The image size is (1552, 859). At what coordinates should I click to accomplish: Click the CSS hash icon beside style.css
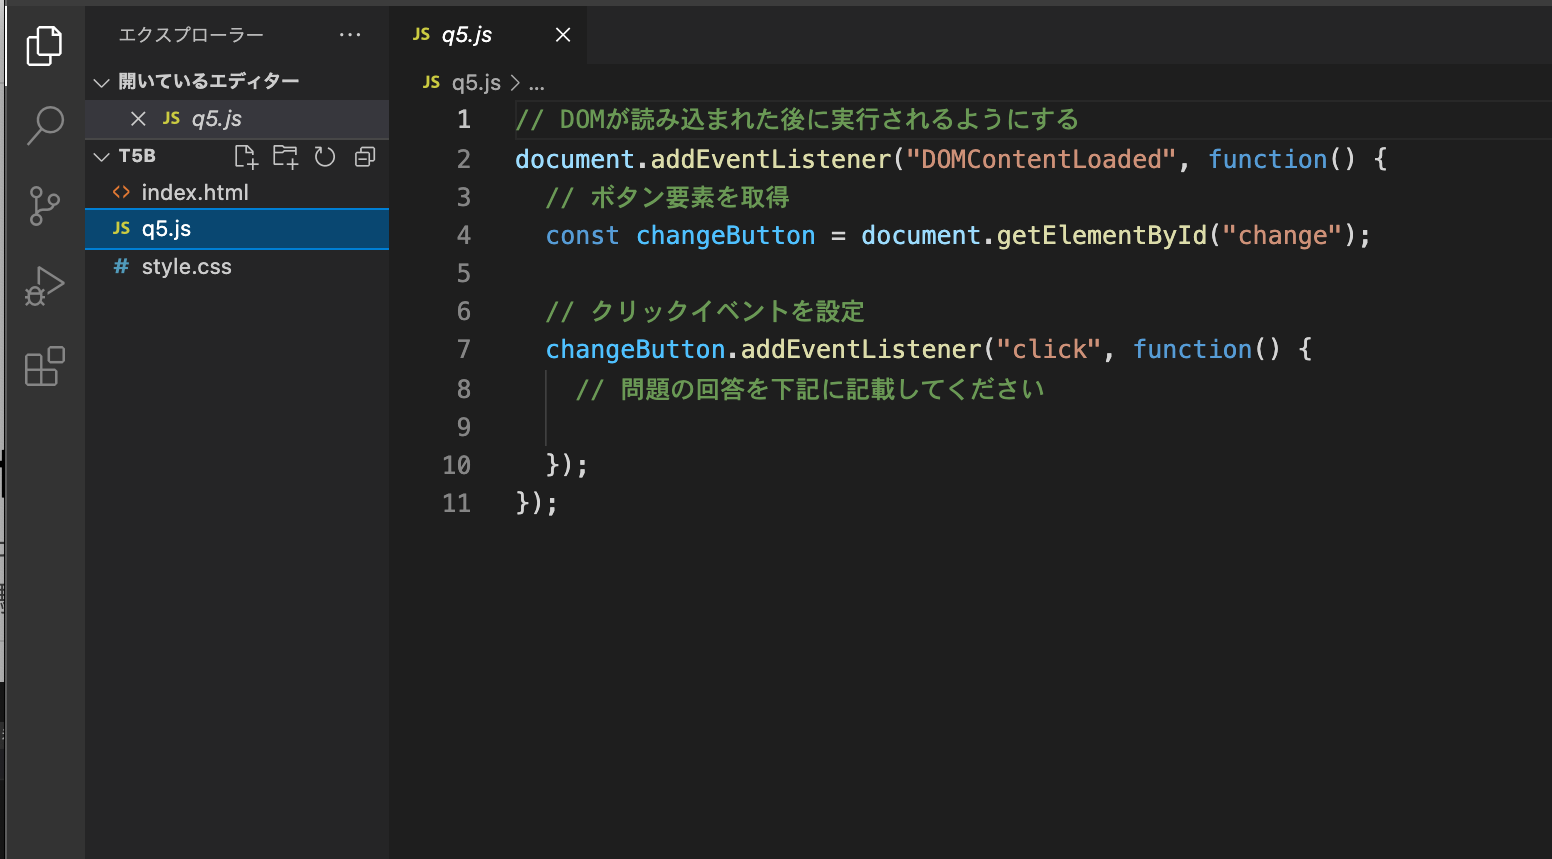tap(121, 267)
